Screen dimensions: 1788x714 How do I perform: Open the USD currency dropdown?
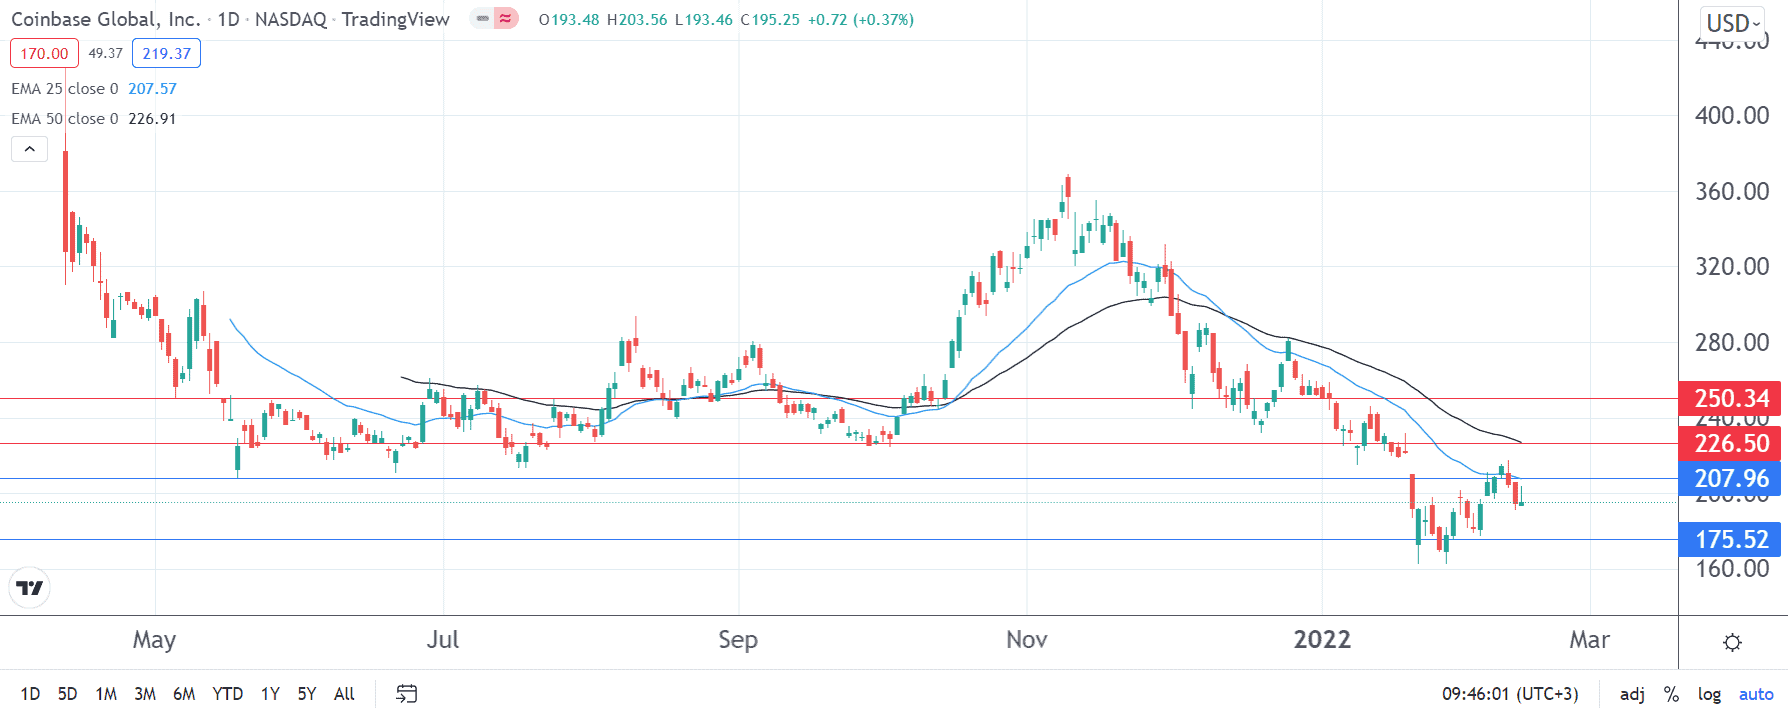coord(1733,23)
